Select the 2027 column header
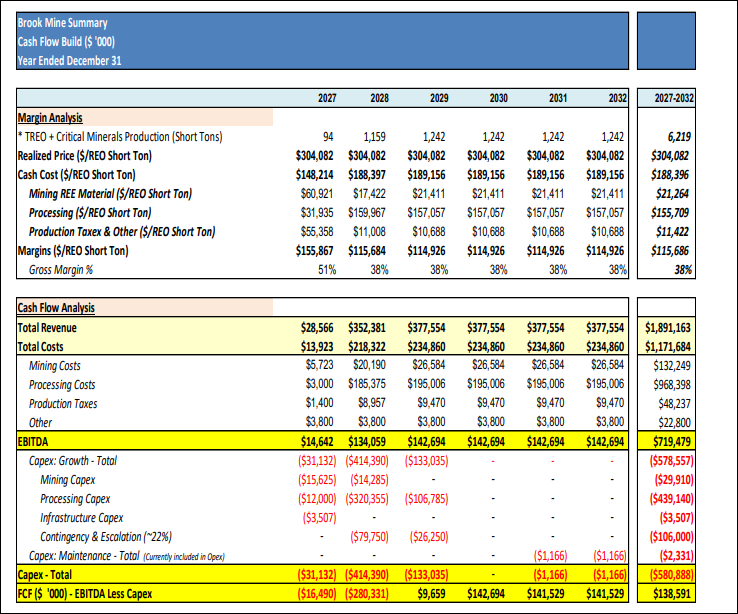 pos(327,98)
